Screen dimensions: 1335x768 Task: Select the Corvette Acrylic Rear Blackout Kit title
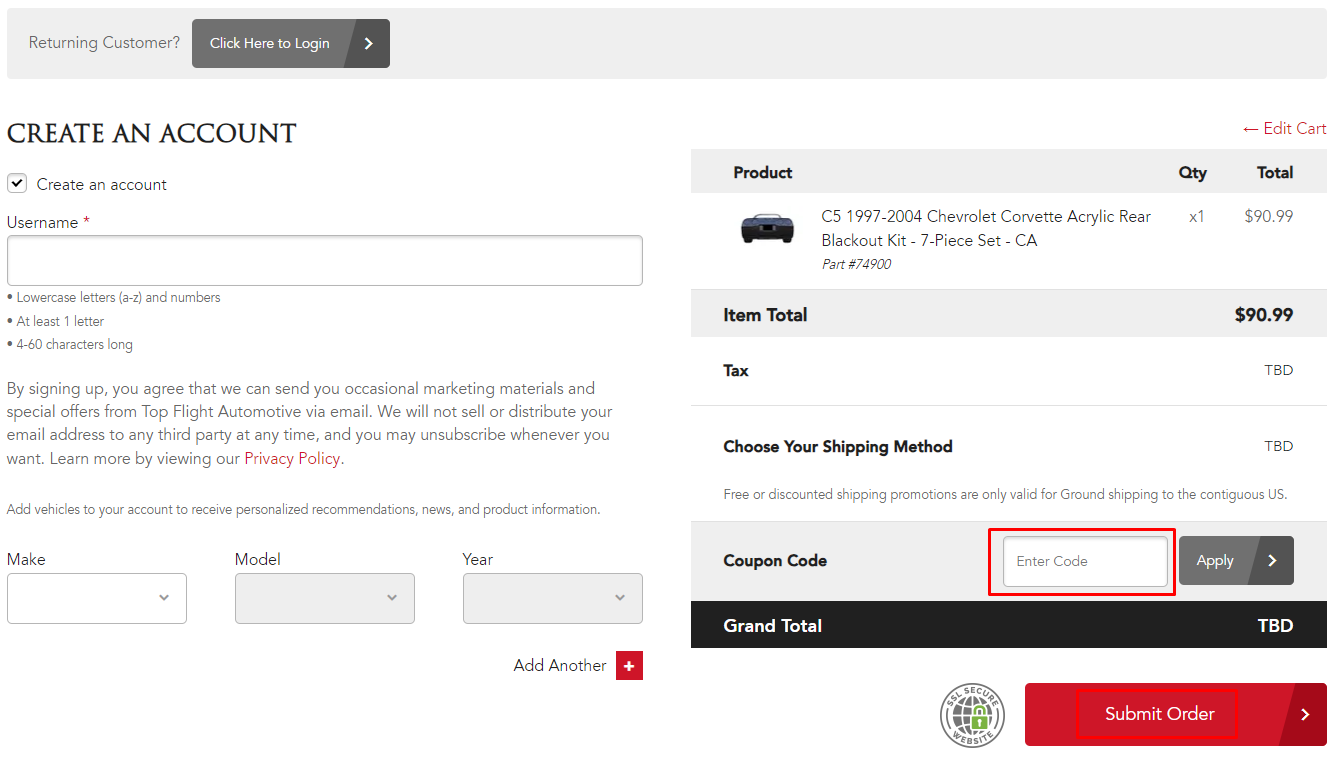(x=985, y=228)
